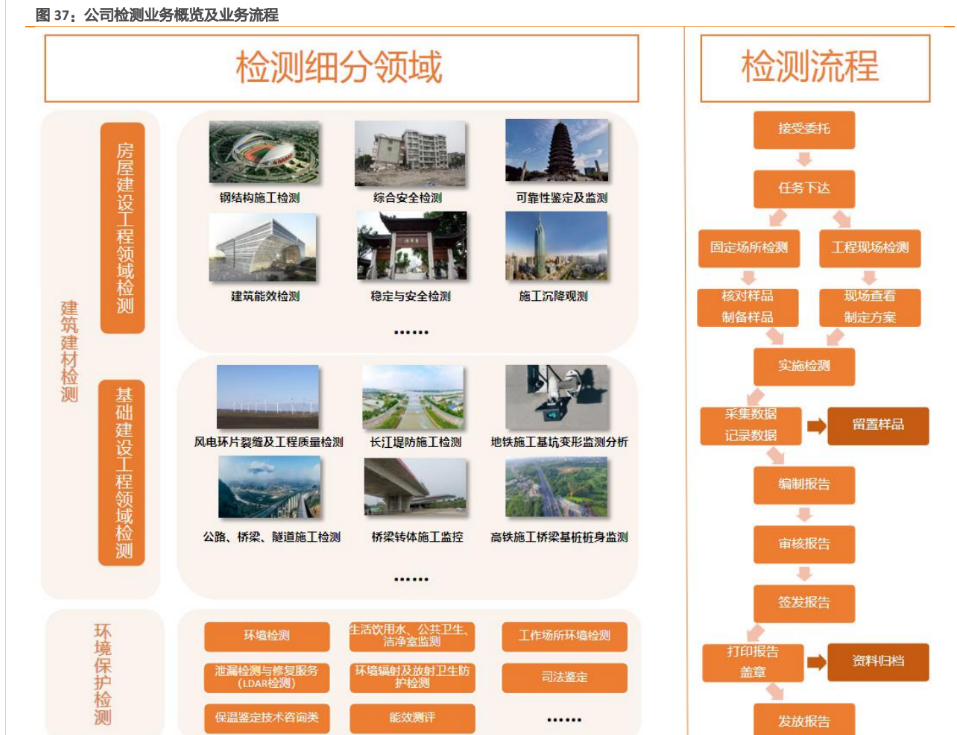Click the arrow pointing to 资料归档
The image size is (957, 735).
tap(817, 662)
